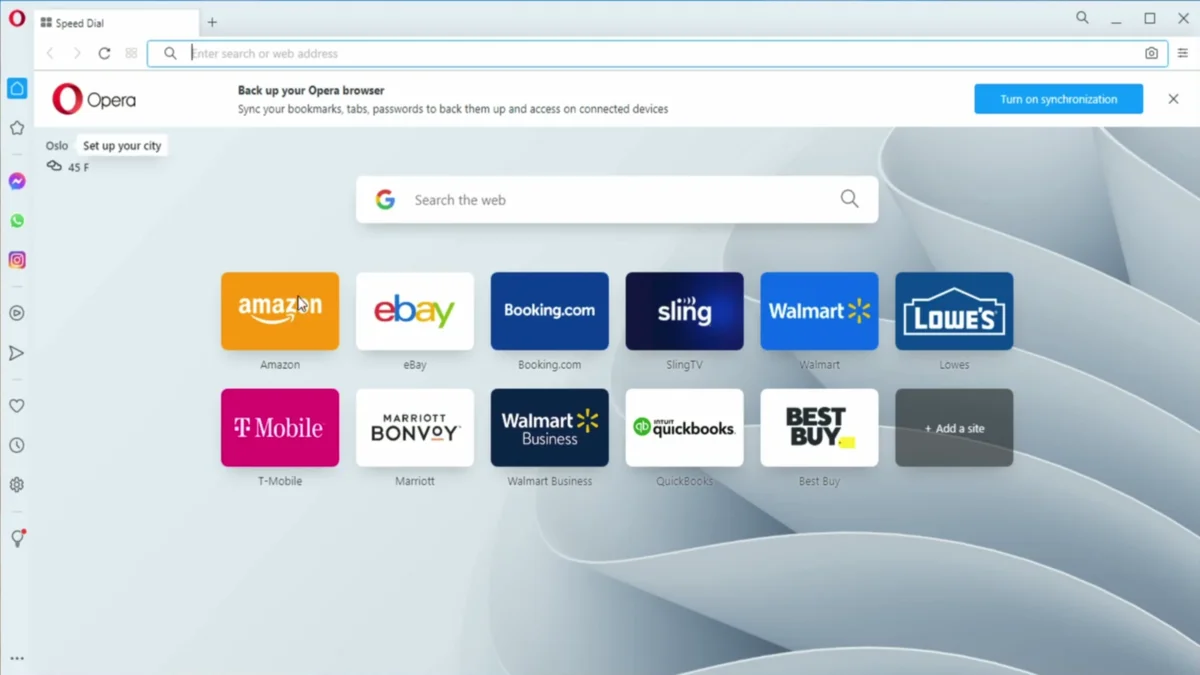Open the QuickBooks speed dial tile

pos(685,428)
